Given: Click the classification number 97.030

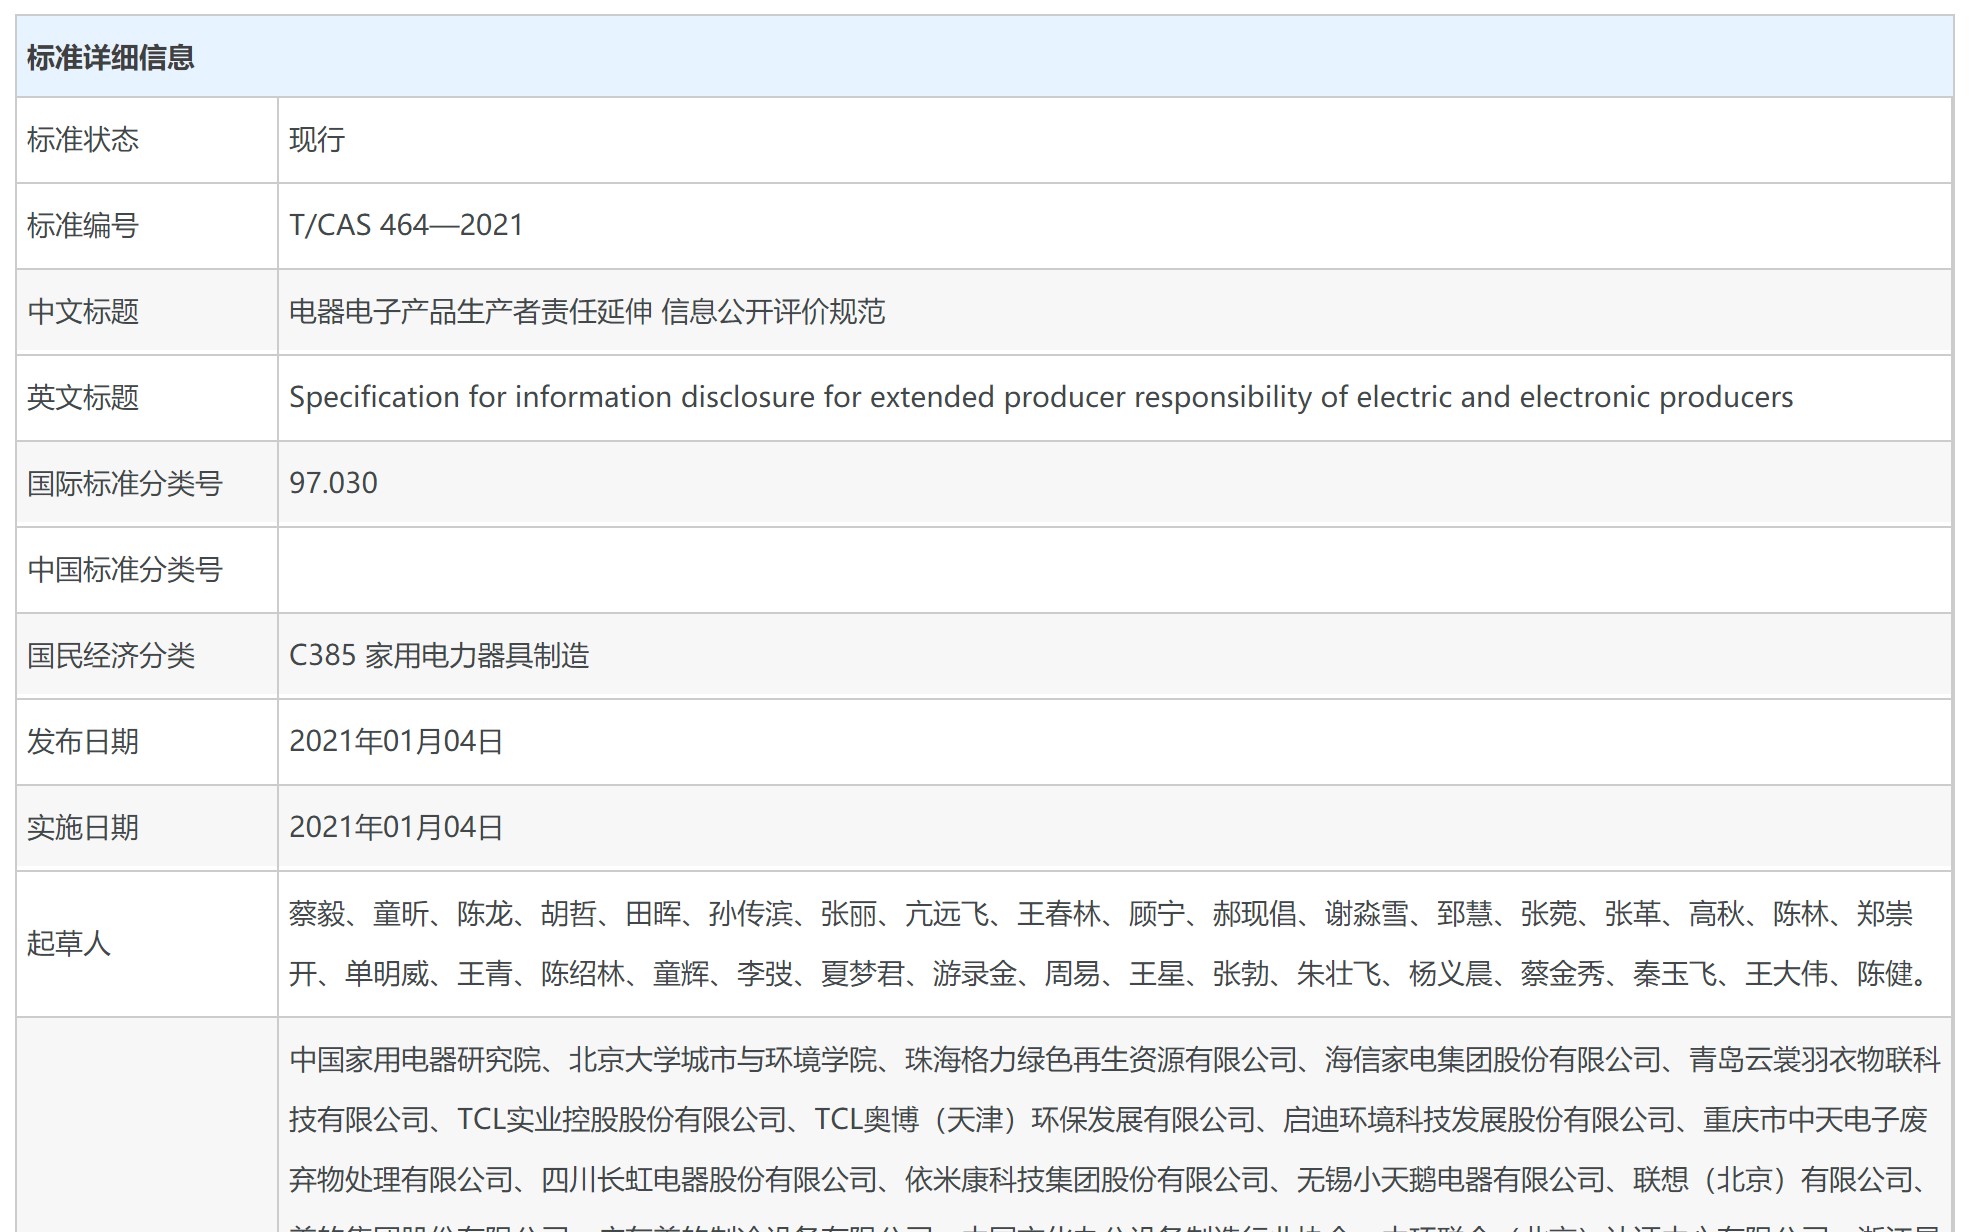Looking at the screenshot, I should [x=333, y=484].
